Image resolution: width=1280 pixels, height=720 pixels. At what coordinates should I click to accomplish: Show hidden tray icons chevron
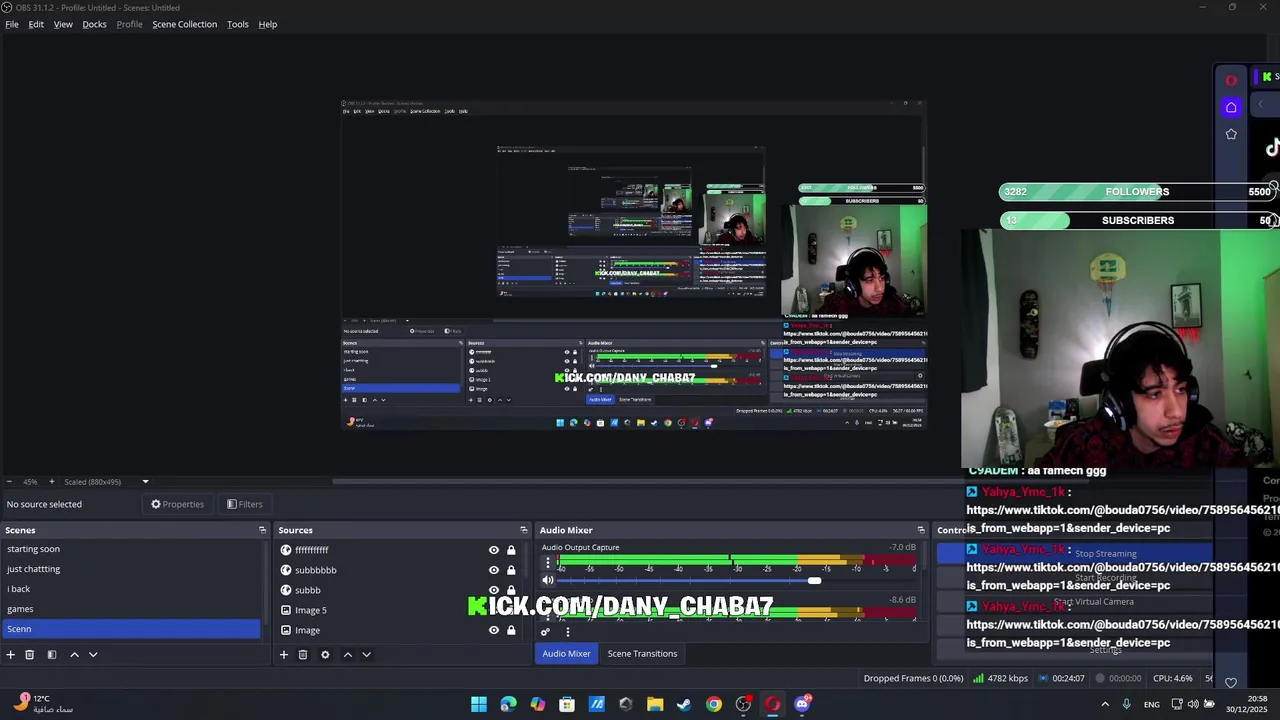point(1105,704)
